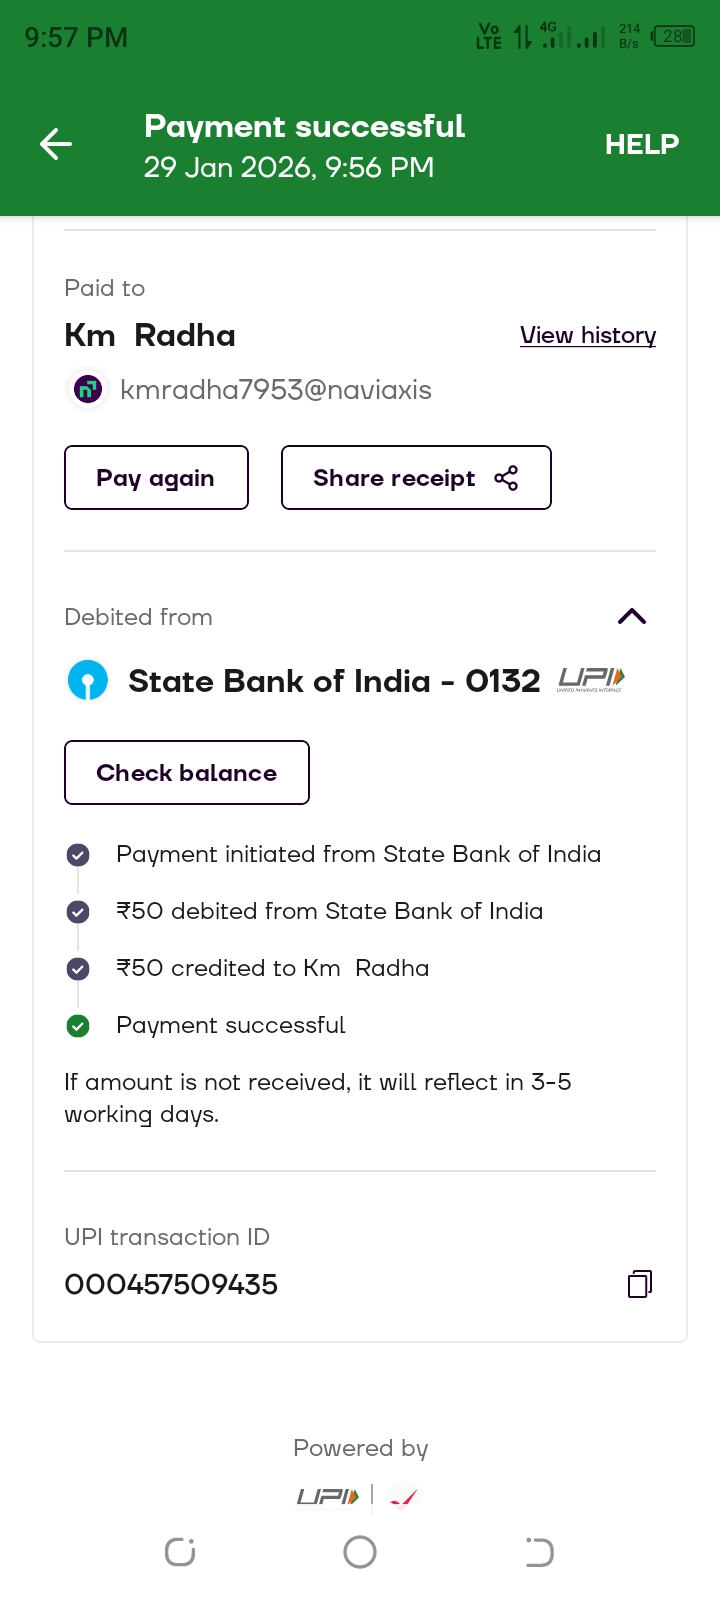Collapse the Debited from section
This screenshot has width=720, height=1600.
[x=632, y=616]
